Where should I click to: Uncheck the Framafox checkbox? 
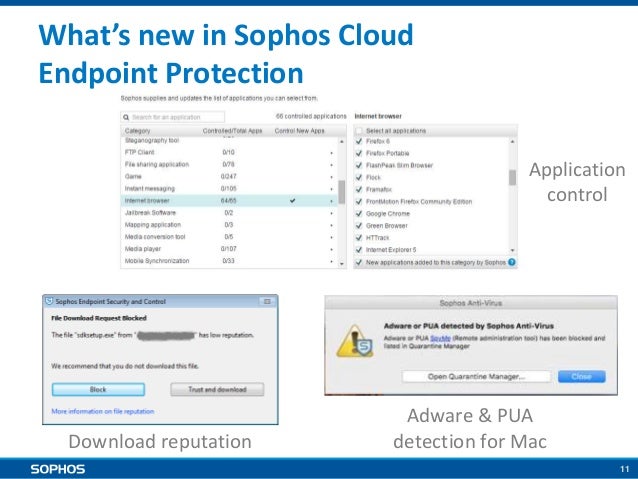pyautogui.click(x=359, y=189)
